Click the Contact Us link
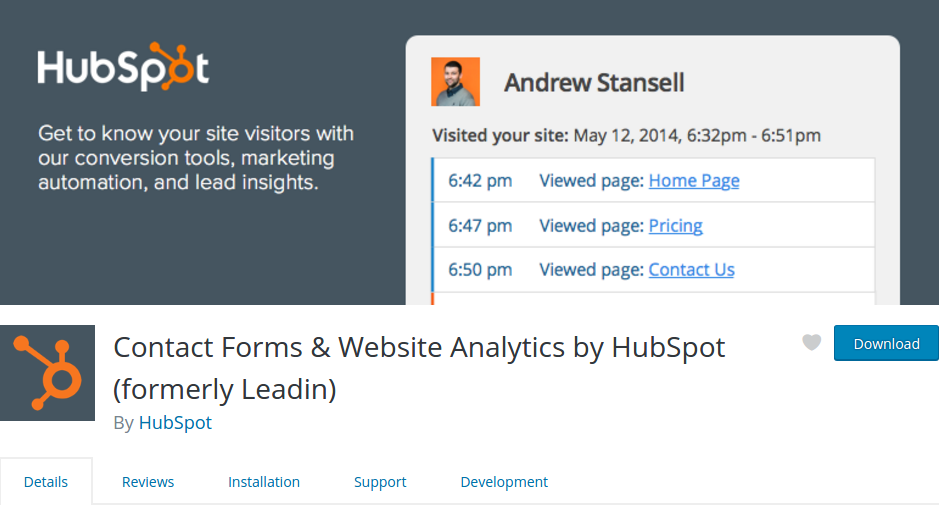Image resolution: width=939 pixels, height=506 pixels. [x=692, y=270]
